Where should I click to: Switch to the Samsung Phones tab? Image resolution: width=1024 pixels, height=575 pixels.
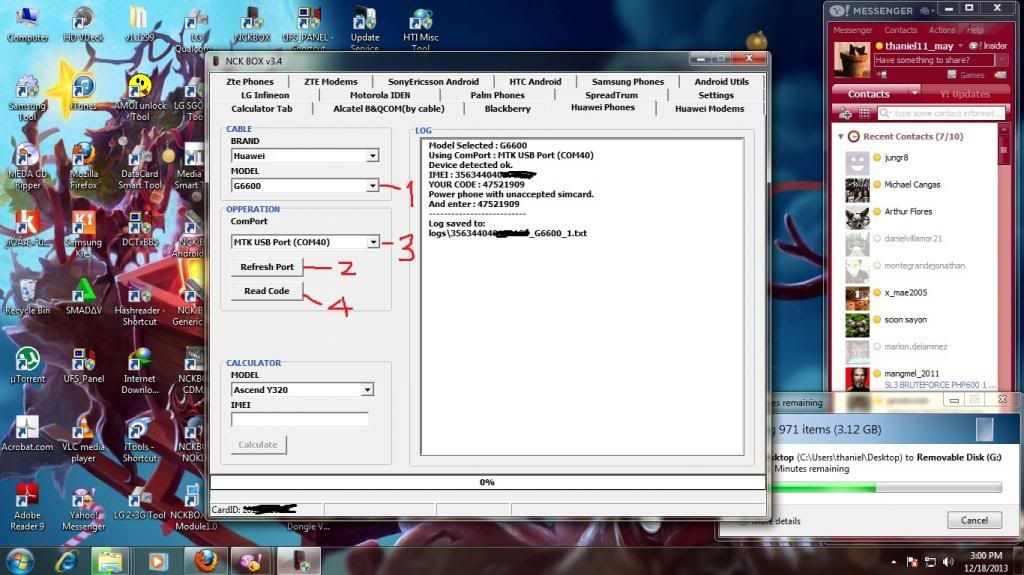627,82
